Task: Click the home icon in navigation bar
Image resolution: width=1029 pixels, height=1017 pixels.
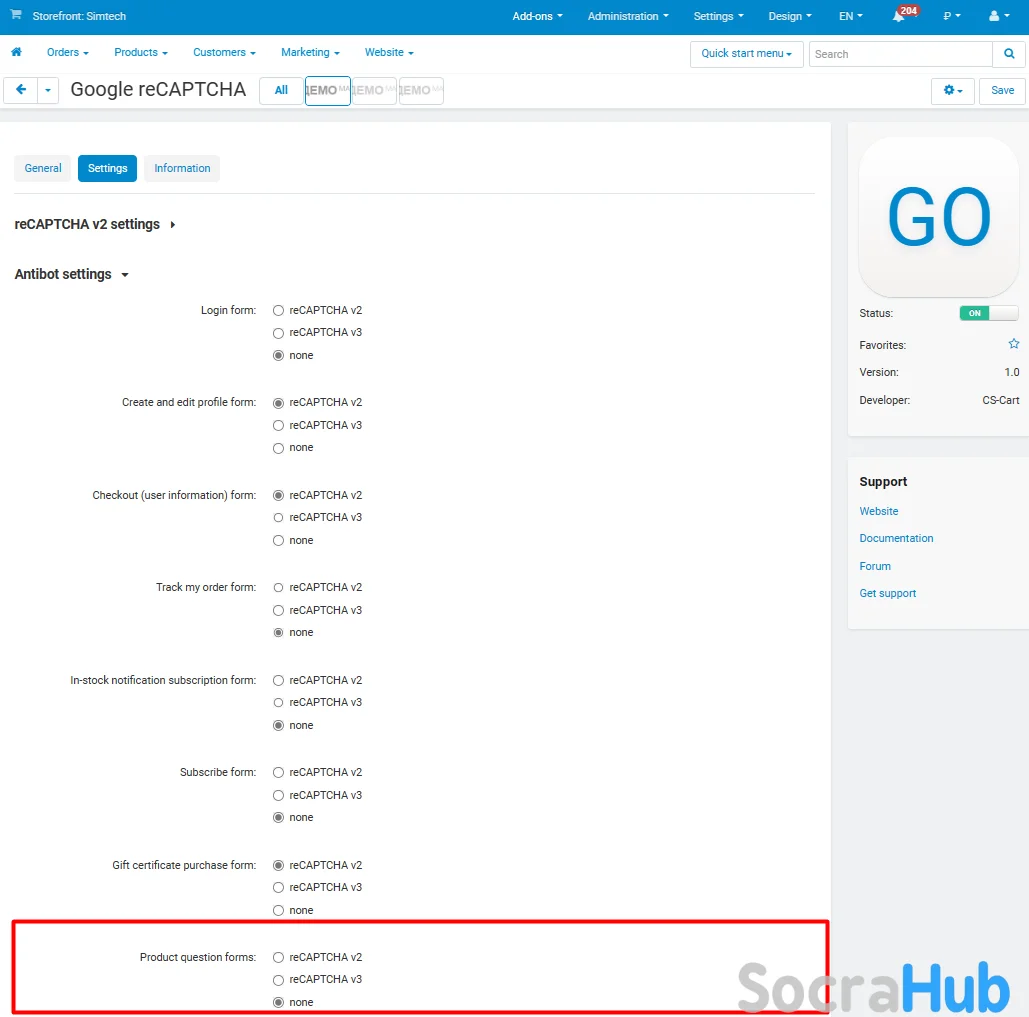Action: click(16, 52)
